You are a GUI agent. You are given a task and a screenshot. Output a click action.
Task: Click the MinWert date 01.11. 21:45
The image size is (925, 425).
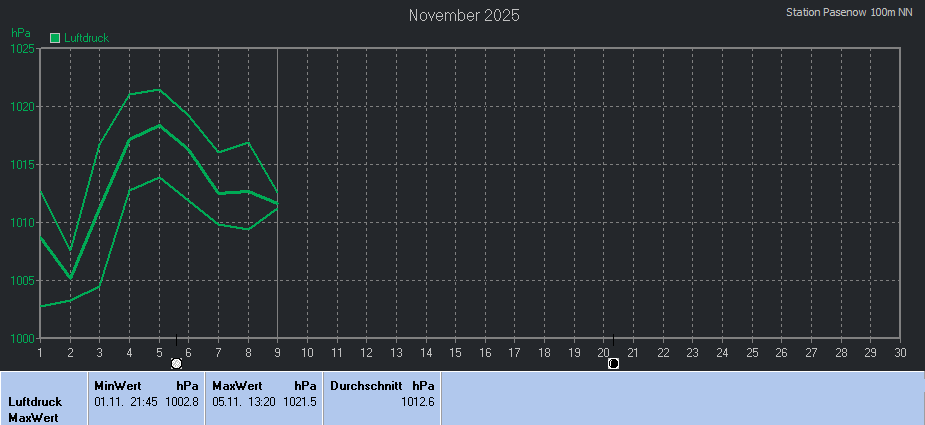coord(126,401)
